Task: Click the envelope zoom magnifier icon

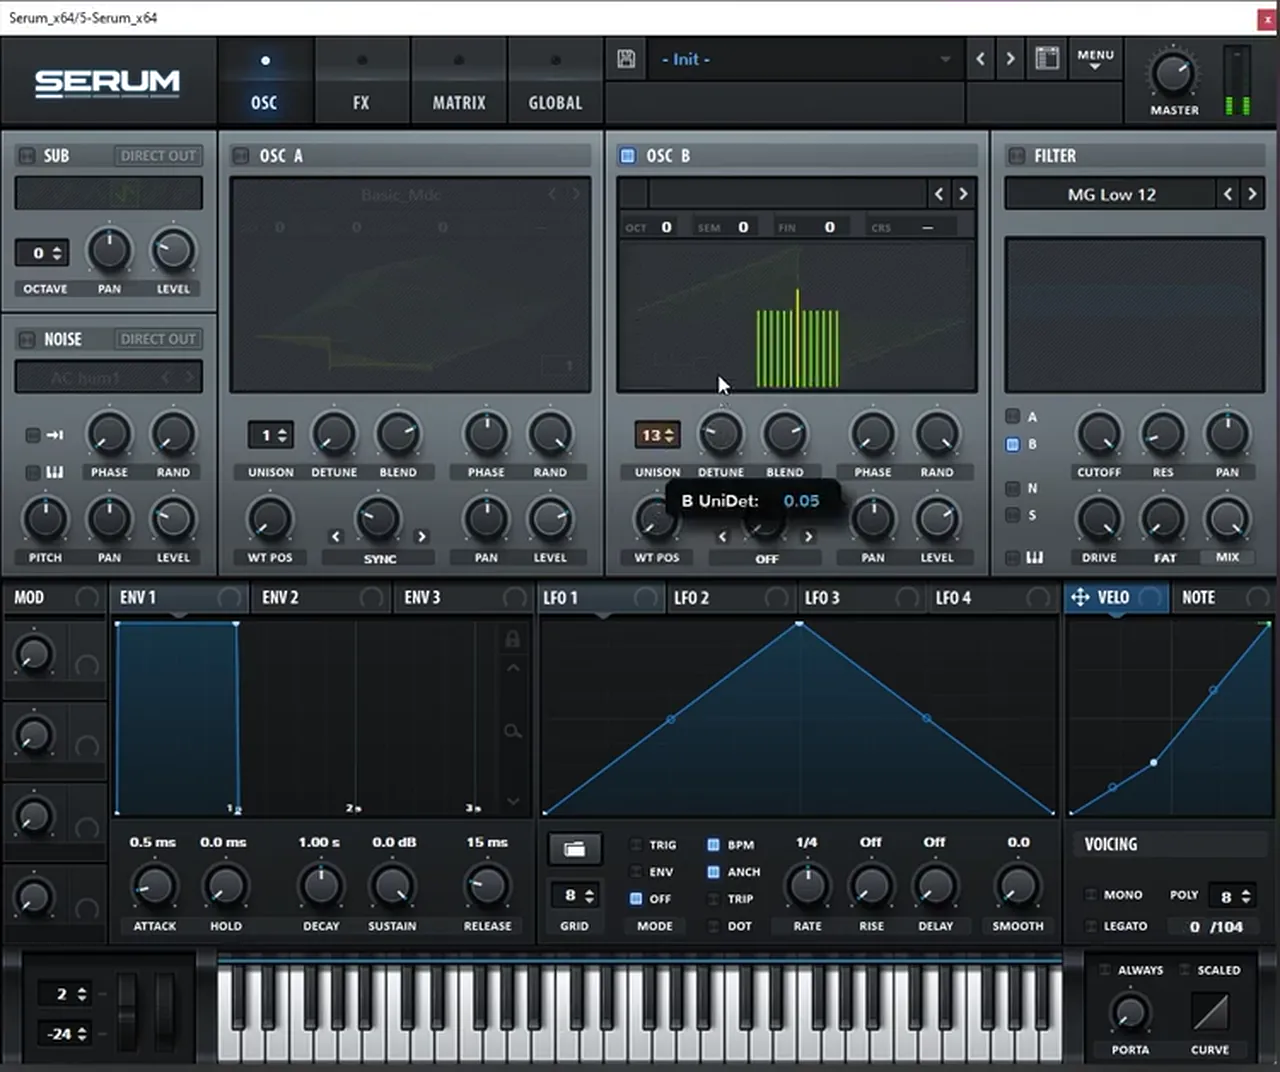Action: click(512, 732)
